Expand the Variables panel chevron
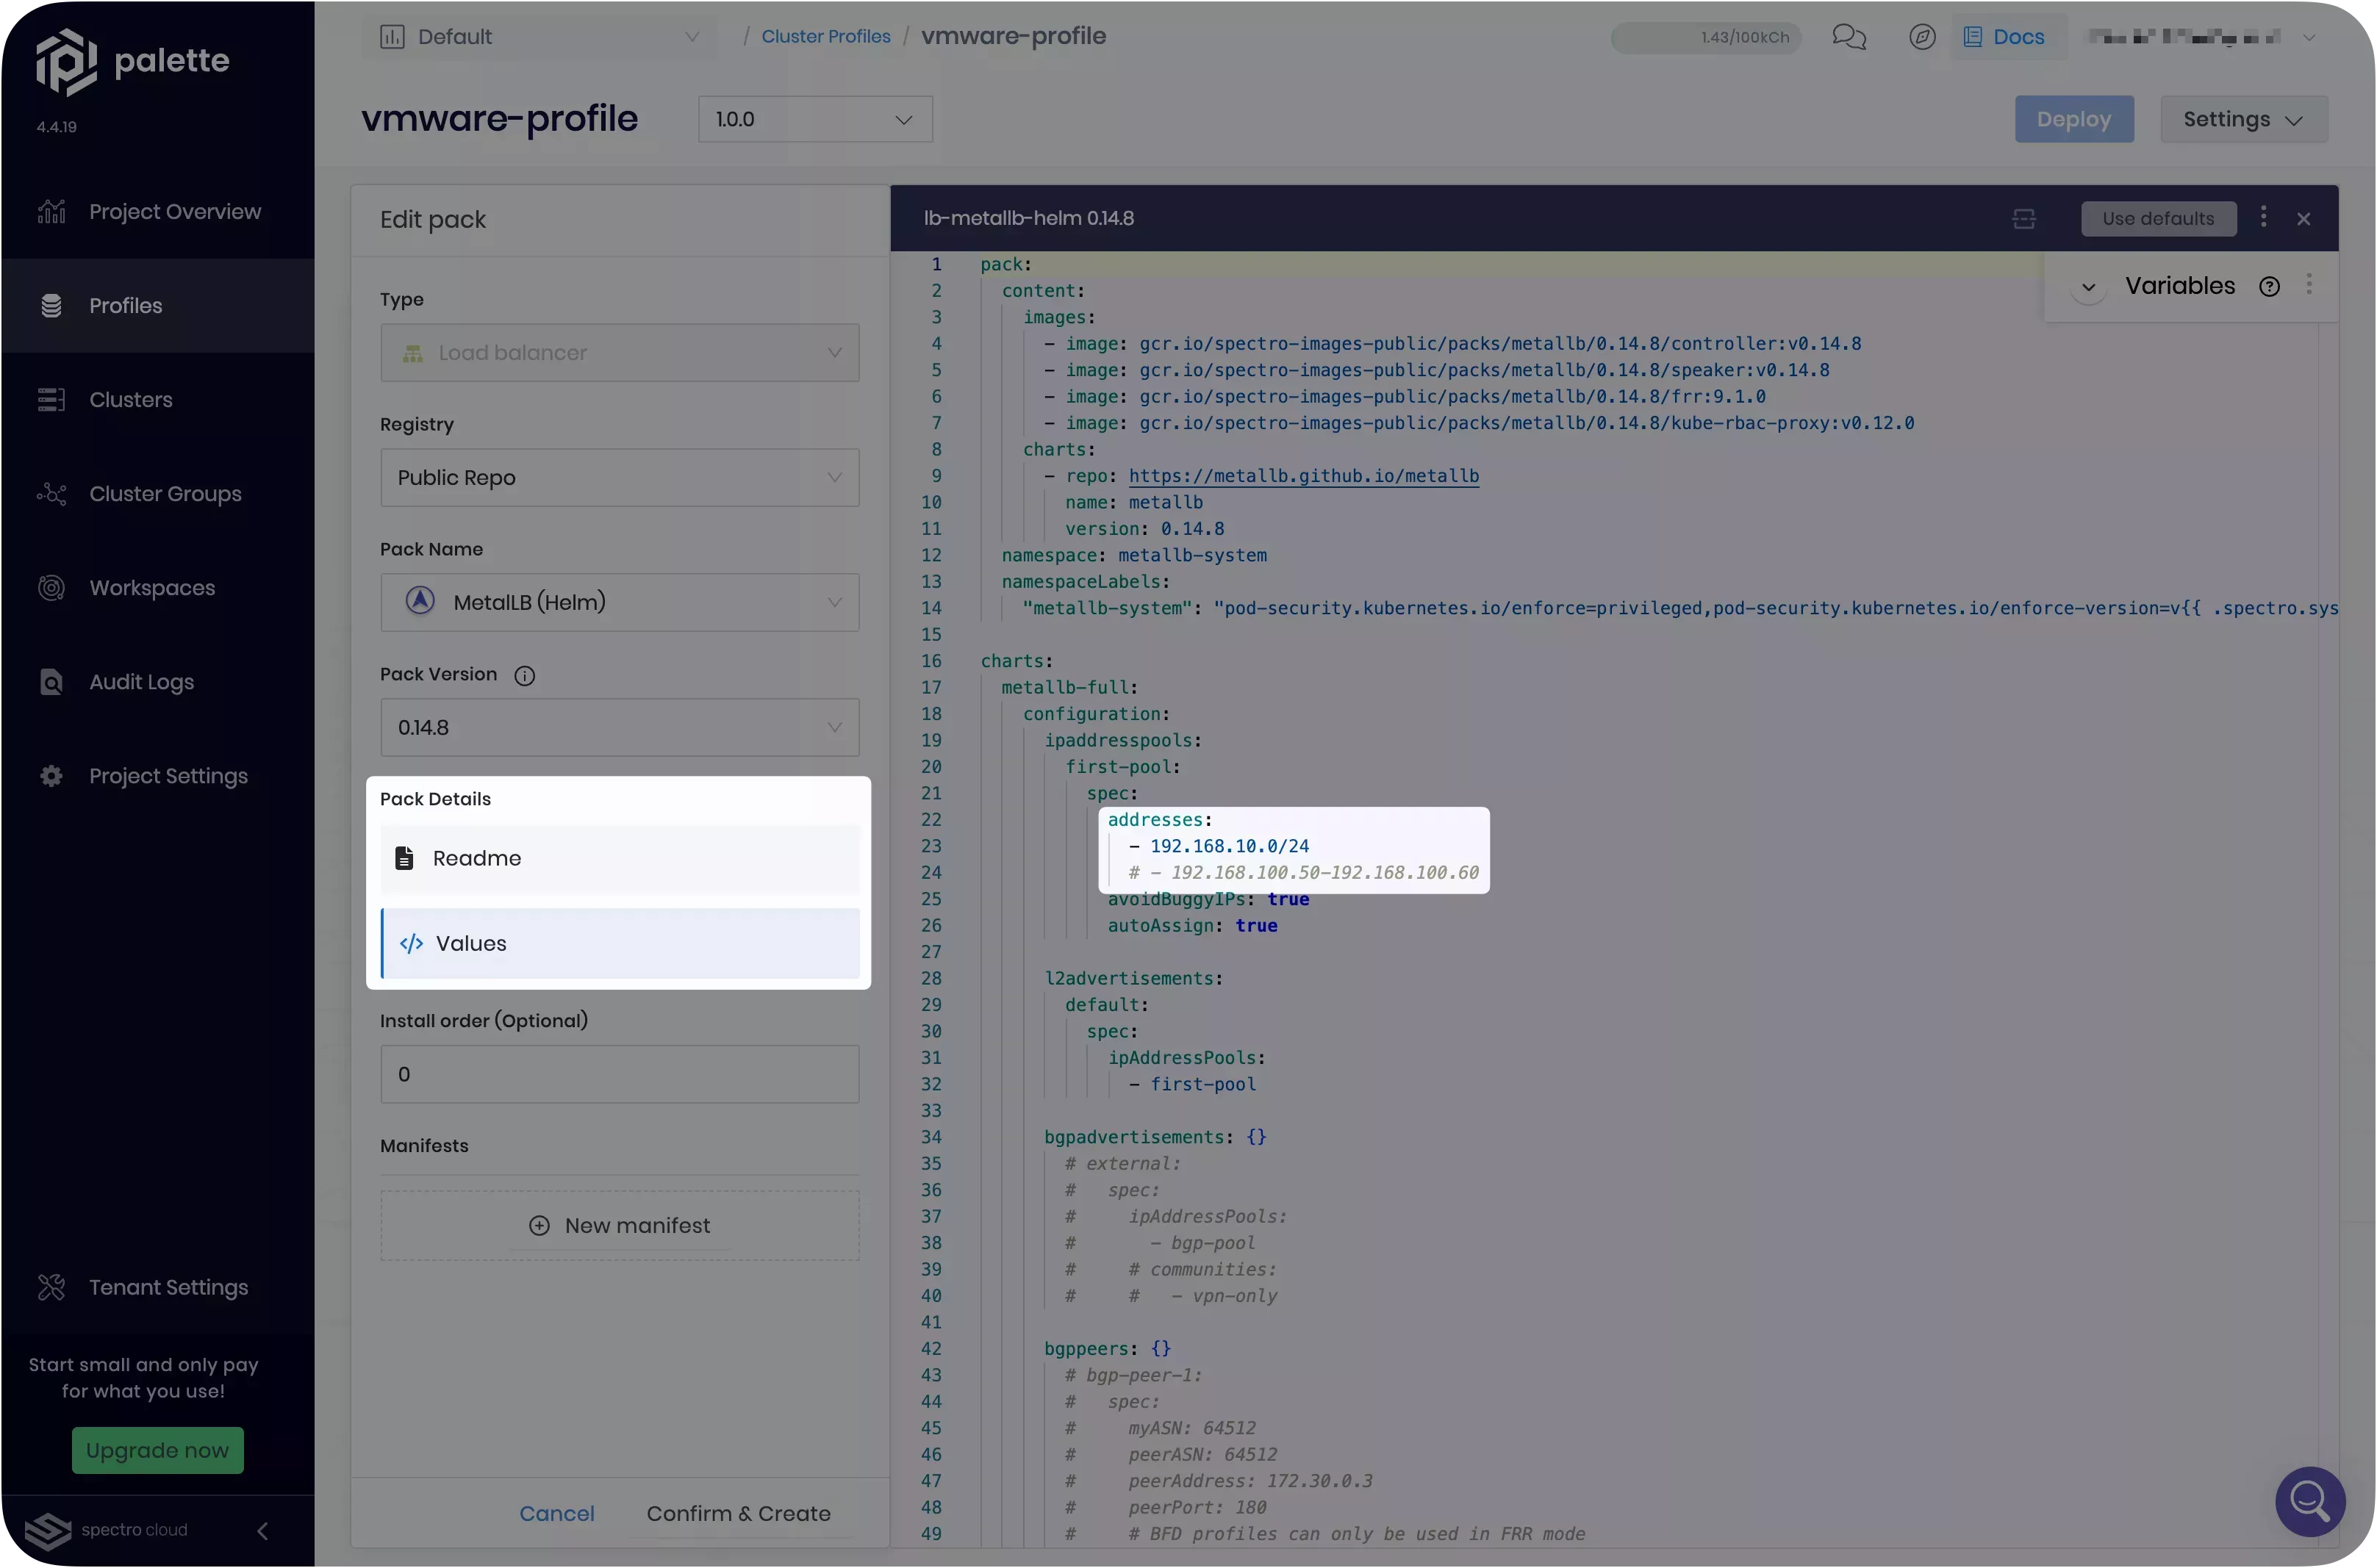The width and height of the screenshot is (2377, 1568). [2088, 287]
